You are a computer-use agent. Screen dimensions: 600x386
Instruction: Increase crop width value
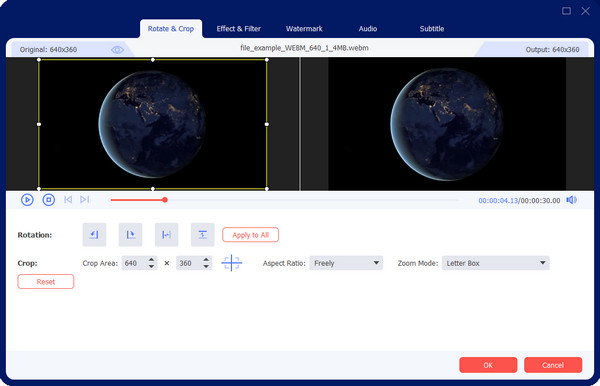pos(152,260)
